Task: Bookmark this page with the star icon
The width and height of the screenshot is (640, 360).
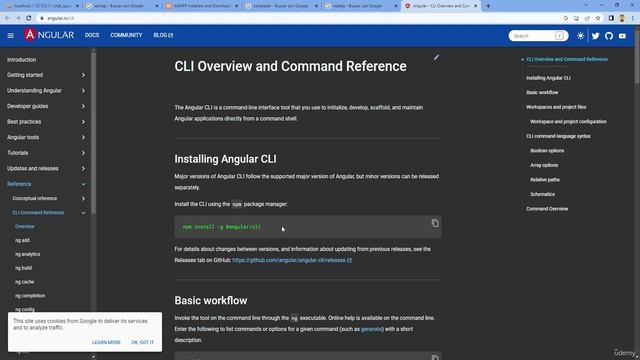Action: tap(598, 18)
